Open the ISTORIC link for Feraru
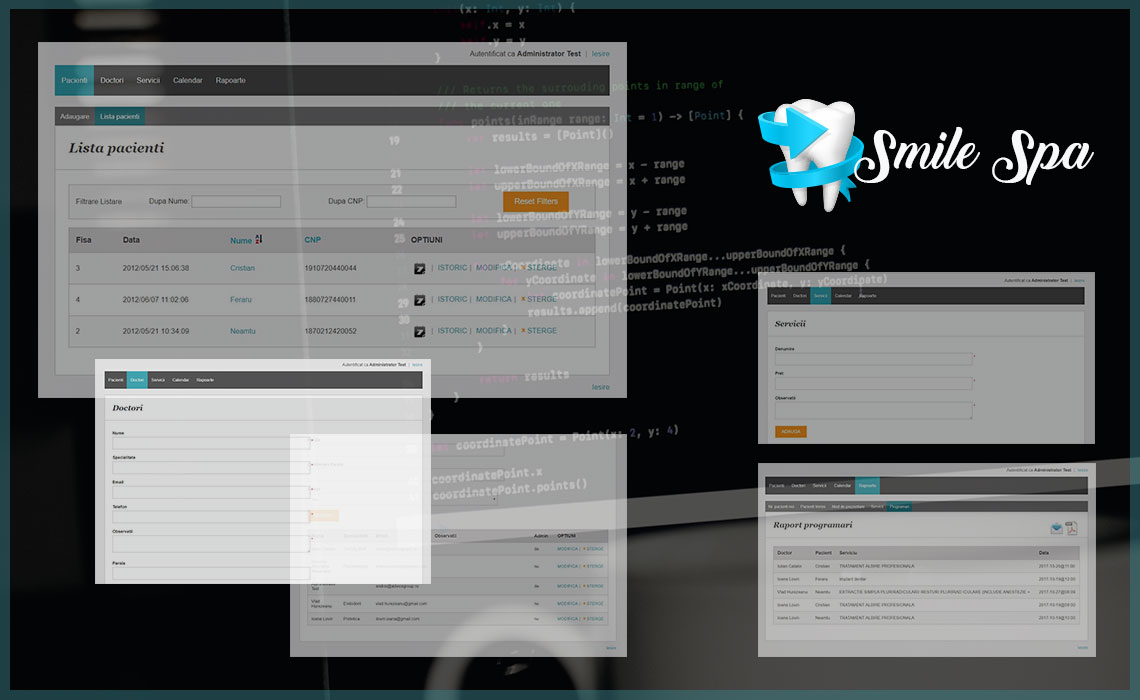The width and height of the screenshot is (1140, 700). click(x=452, y=299)
